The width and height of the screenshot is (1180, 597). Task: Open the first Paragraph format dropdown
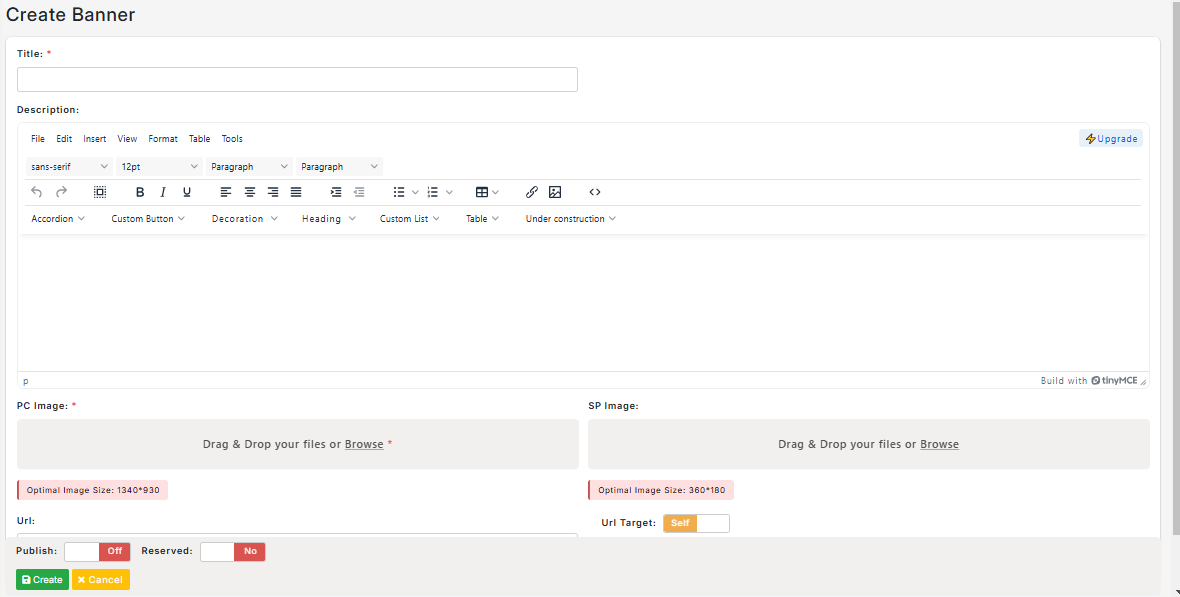tap(249, 166)
